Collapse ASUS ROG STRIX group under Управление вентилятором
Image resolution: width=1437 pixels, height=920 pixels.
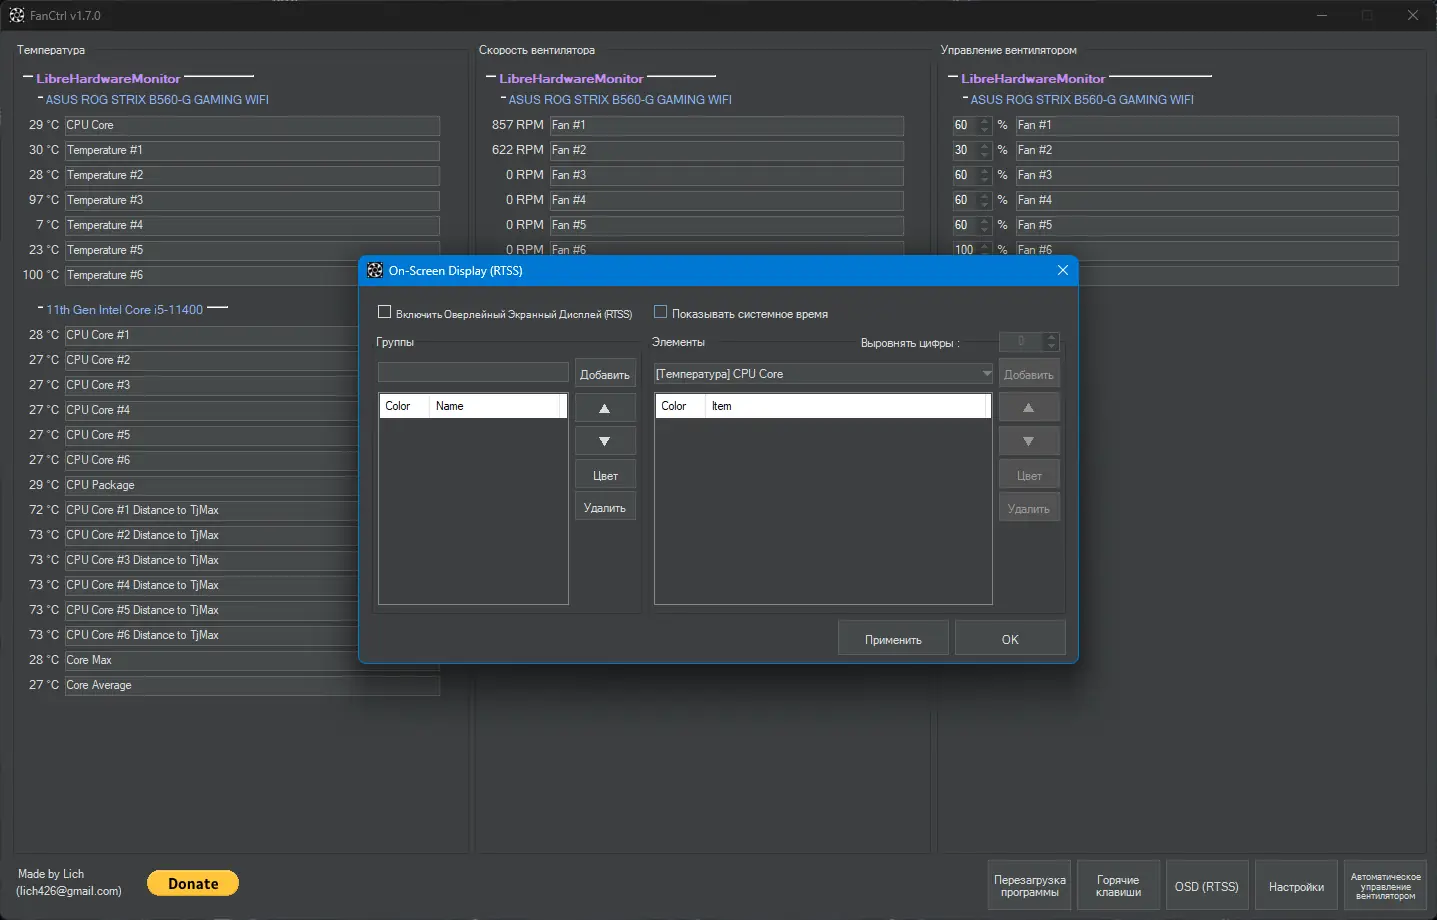pos(965,98)
